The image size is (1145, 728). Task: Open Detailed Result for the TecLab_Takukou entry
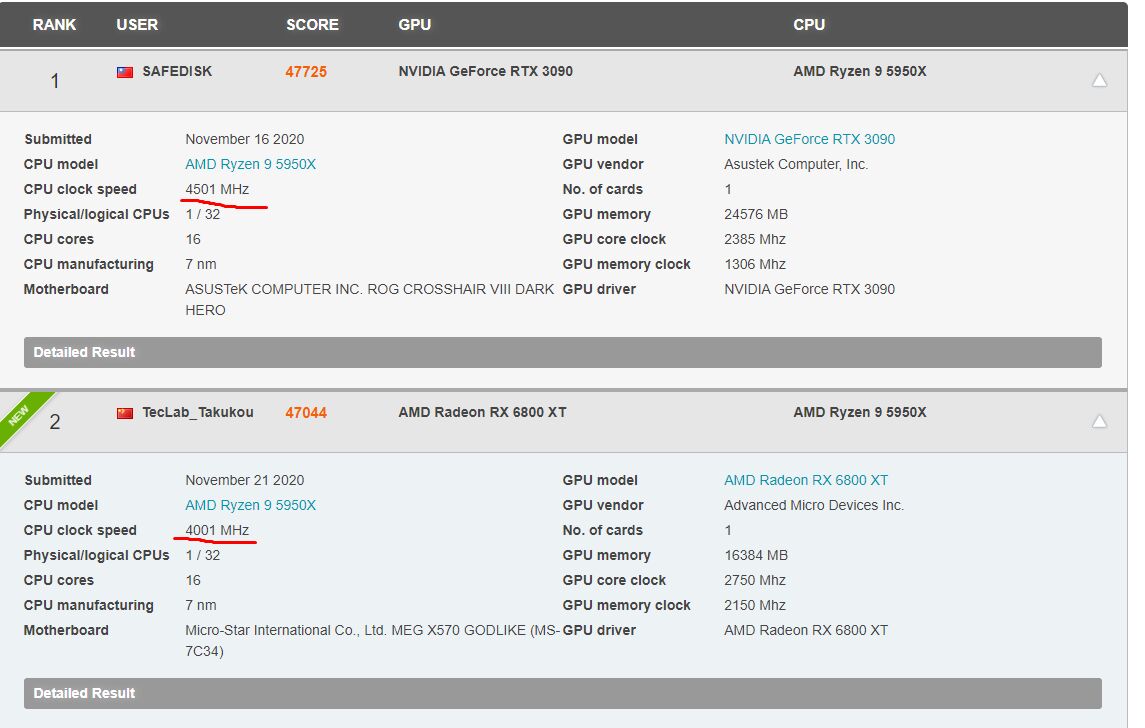(562, 693)
